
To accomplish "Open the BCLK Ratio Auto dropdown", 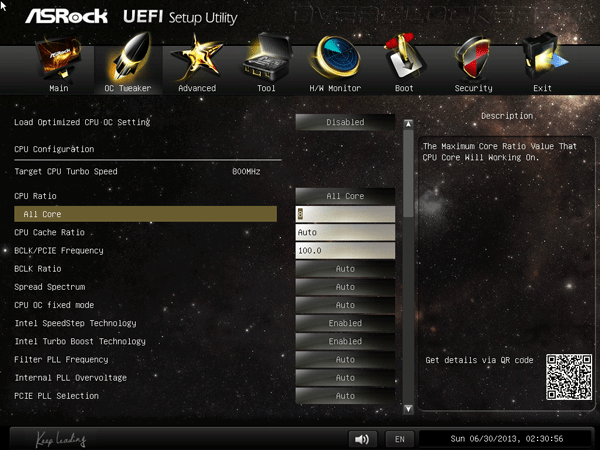I will (345, 269).
